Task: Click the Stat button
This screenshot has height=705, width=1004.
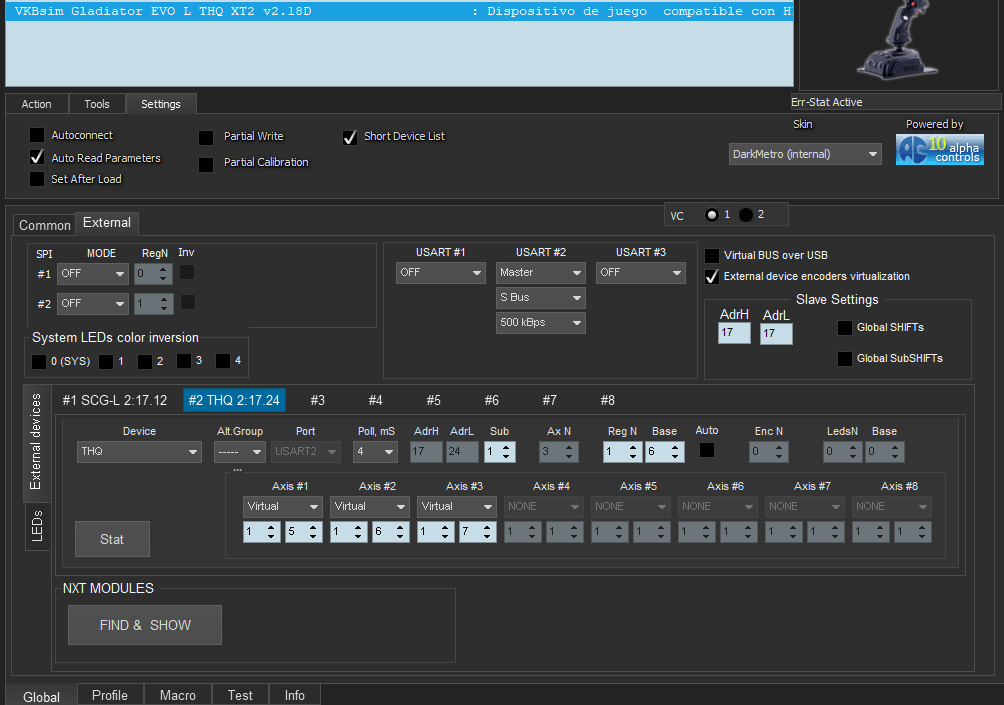Action: (x=112, y=539)
